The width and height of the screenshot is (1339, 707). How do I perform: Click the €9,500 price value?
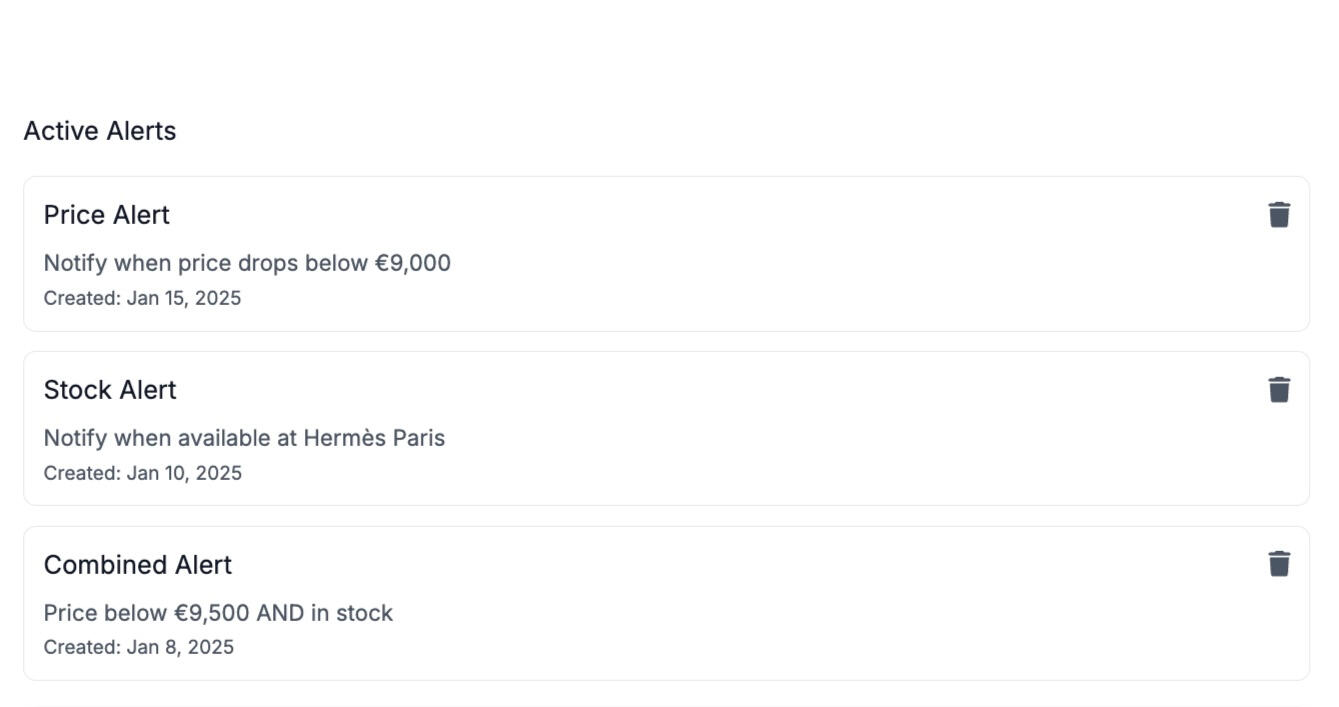pos(212,613)
